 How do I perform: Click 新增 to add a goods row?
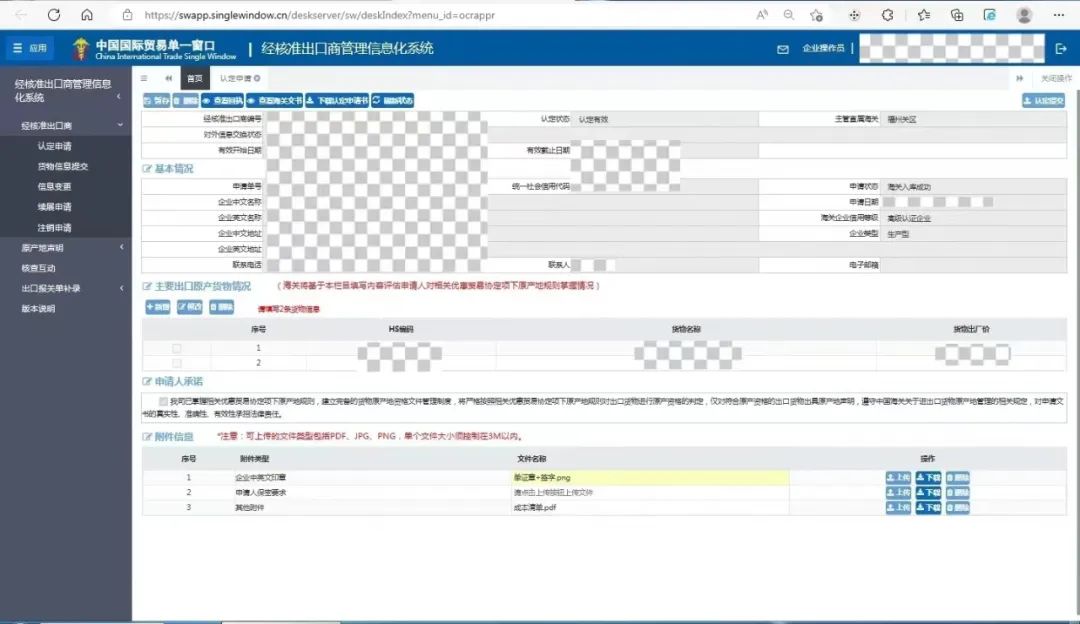tap(158, 307)
